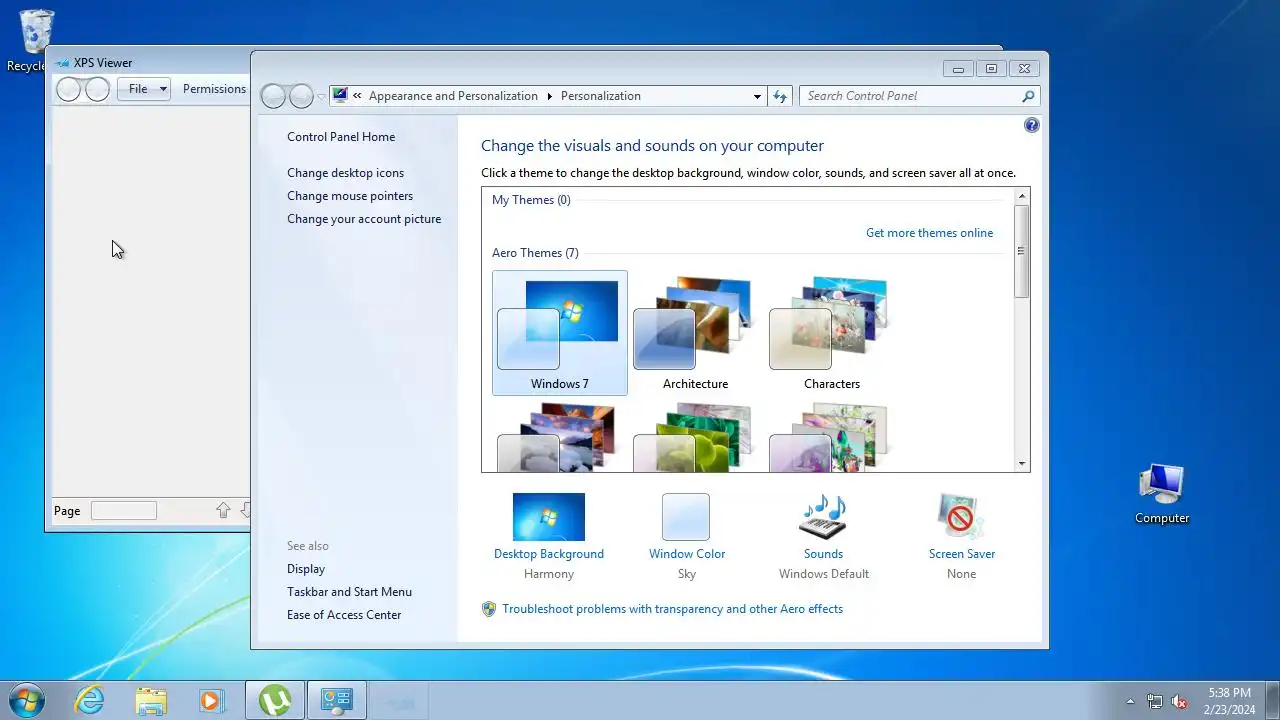Click the Show desktop strip at the taskbar end
1280x720 pixels.
(1272, 701)
